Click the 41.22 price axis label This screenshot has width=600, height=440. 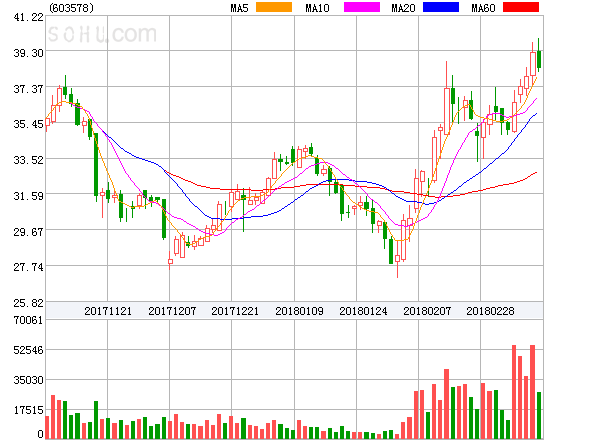coord(28,17)
